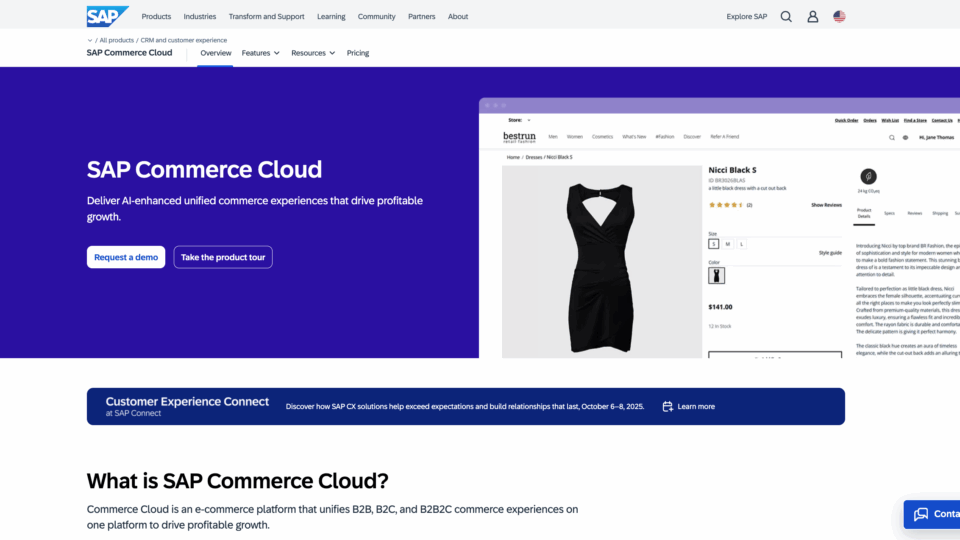Image resolution: width=960 pixels, height=540 pixels.
Task: Expand the breadcrumb chevron before All products
Action: click(90, 40)
